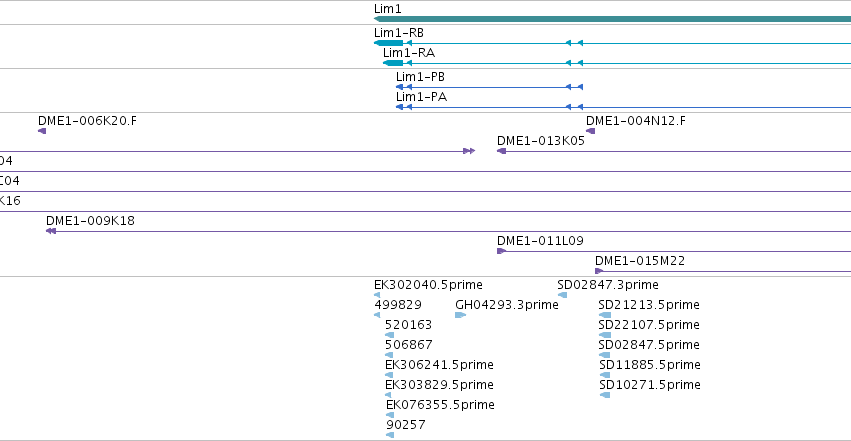Click the SD02847.3prime label
The width and height of the screenshot is (851, 441).
[x=608, y=285]
